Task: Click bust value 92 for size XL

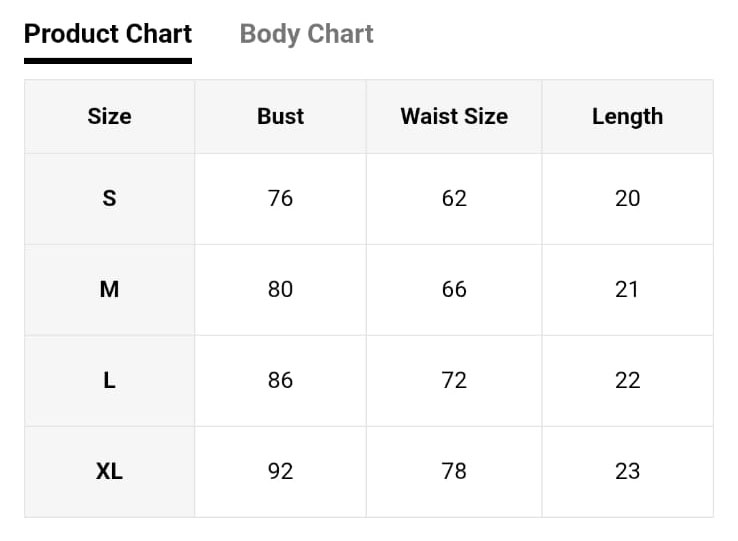Action: click(281, 471)
